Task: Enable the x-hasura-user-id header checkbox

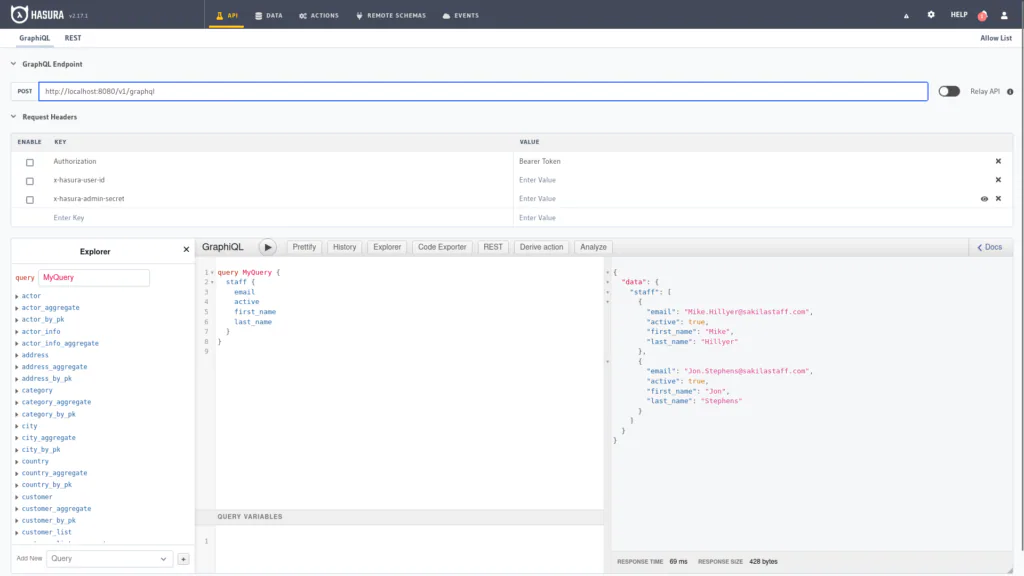Action: 29,181
